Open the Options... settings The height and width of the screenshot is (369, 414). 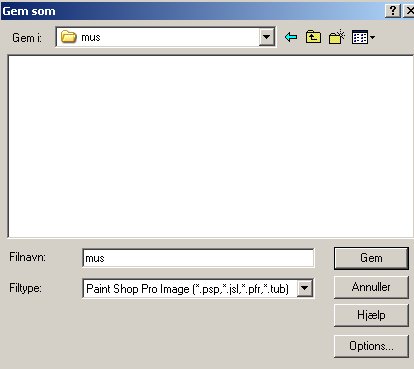[371, 346]
